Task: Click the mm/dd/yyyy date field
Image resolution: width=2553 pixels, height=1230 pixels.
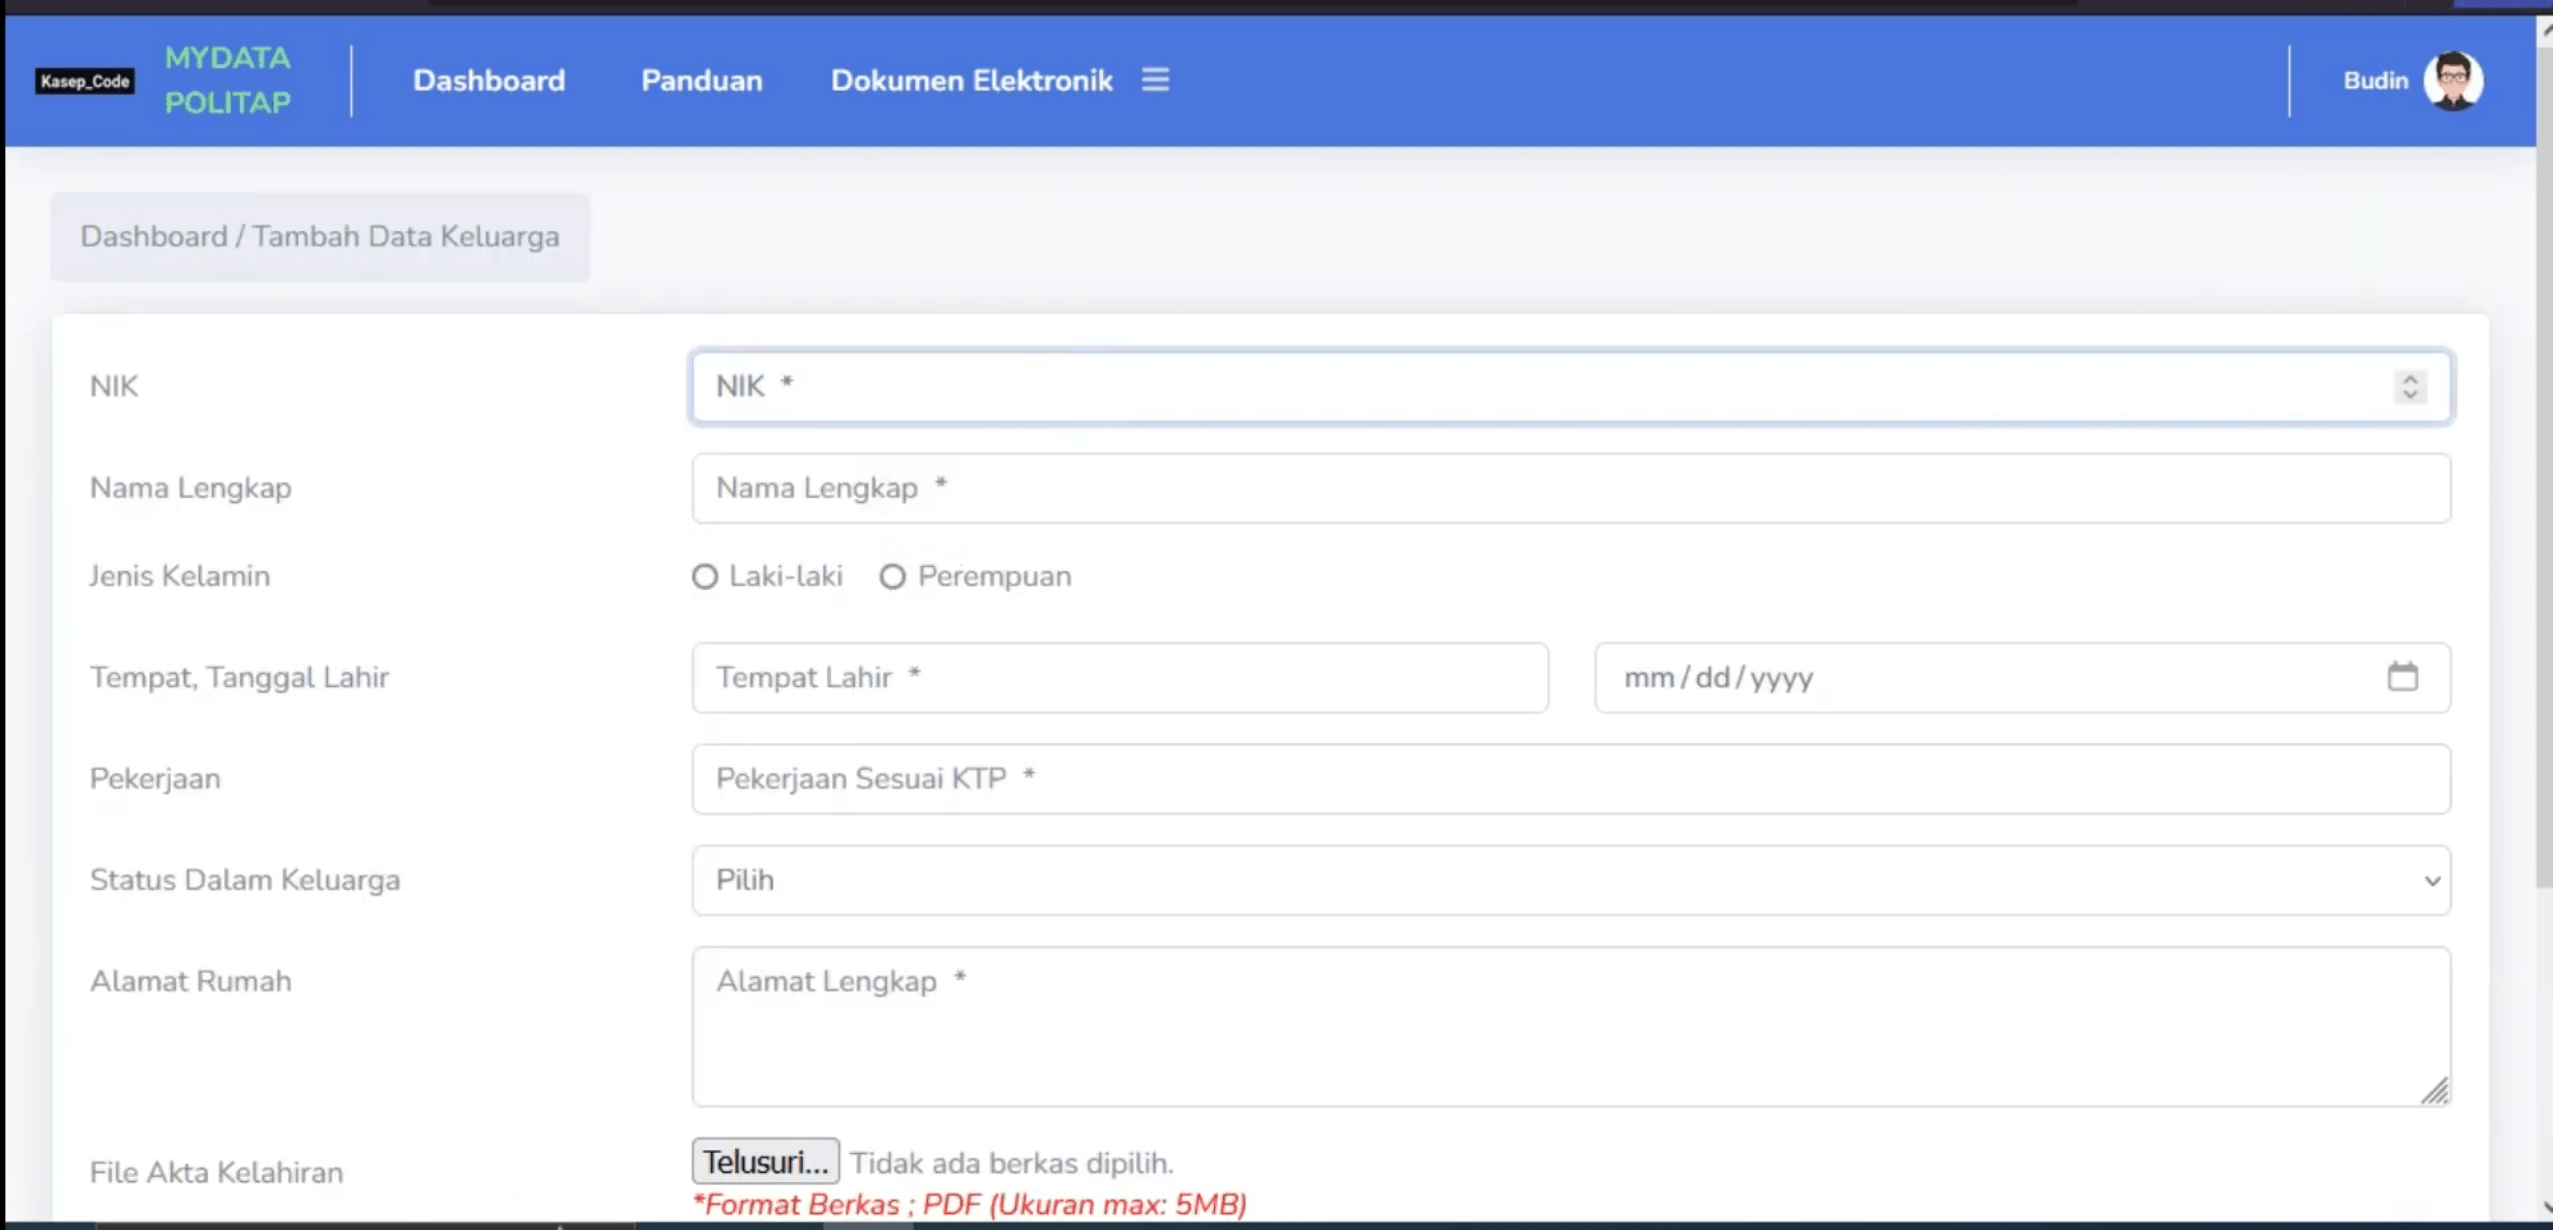Action: [x=2022, y=678]
